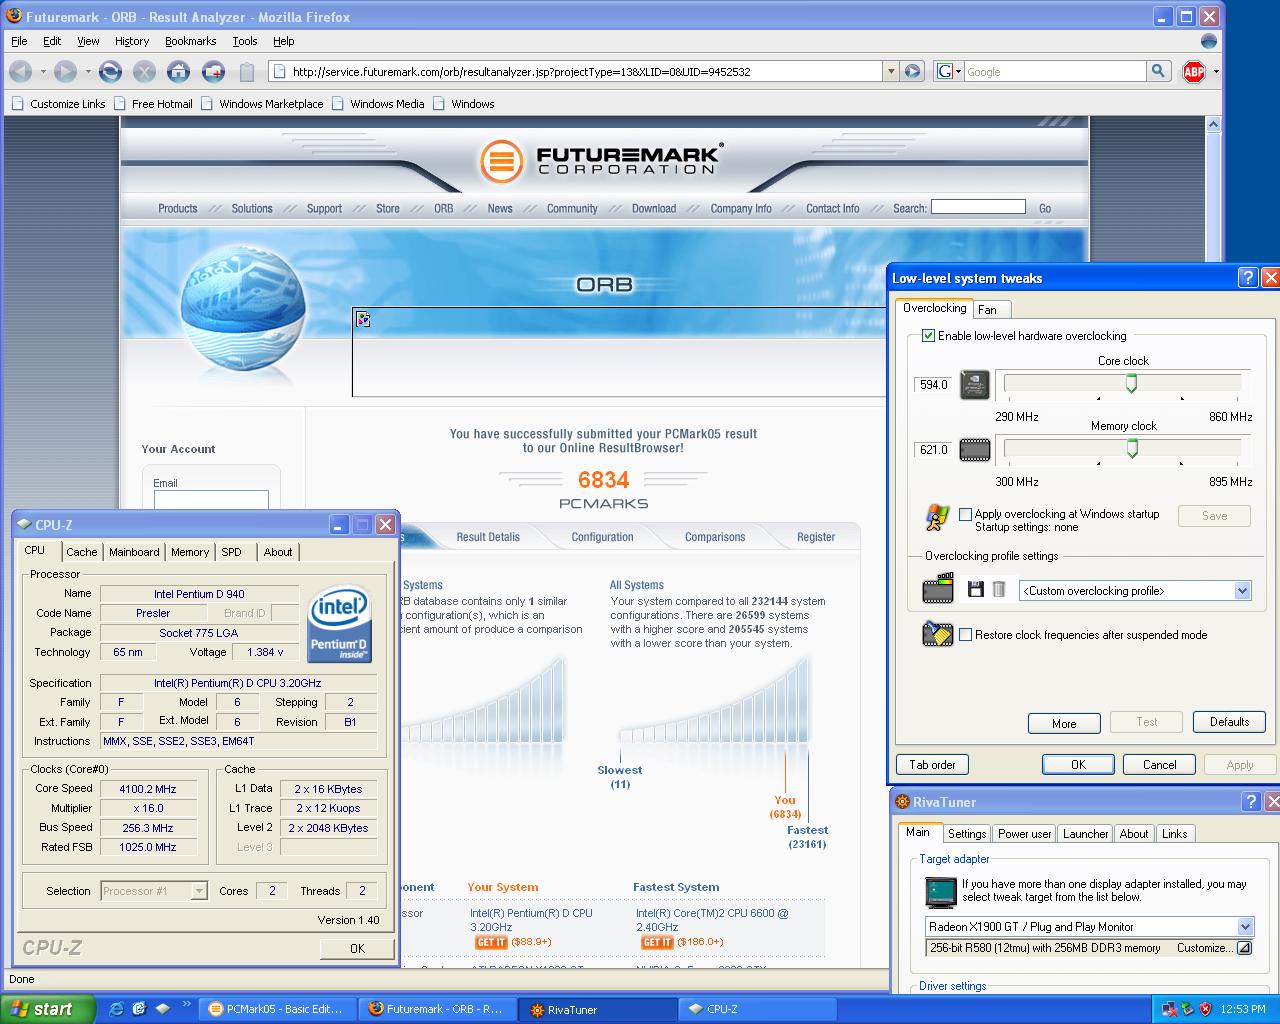Open the RivaTuner target adapter dropdown
The image size is (1280, 1024).
1245,927
